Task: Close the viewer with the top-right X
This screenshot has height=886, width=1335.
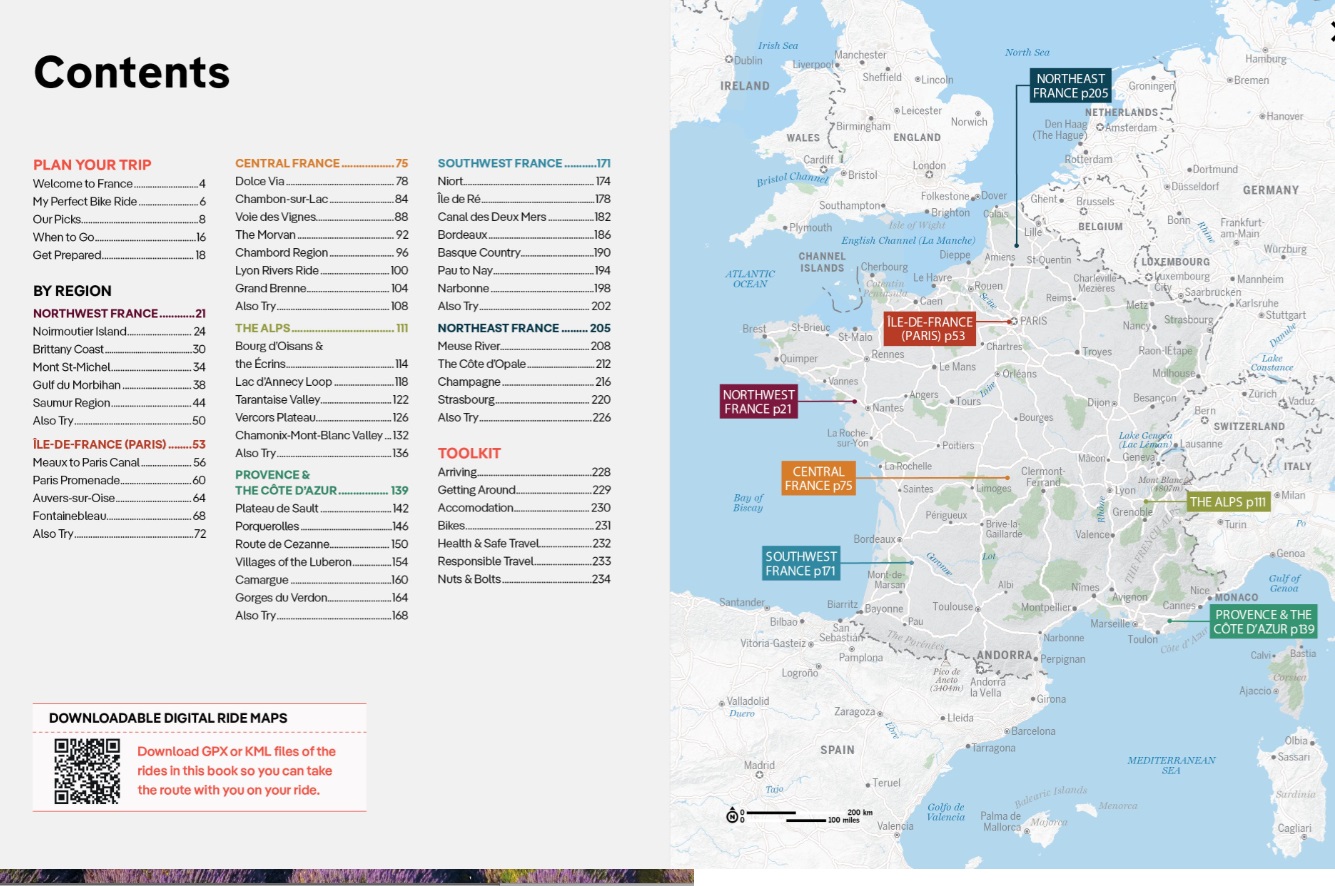Action: tap(1330, 37)
